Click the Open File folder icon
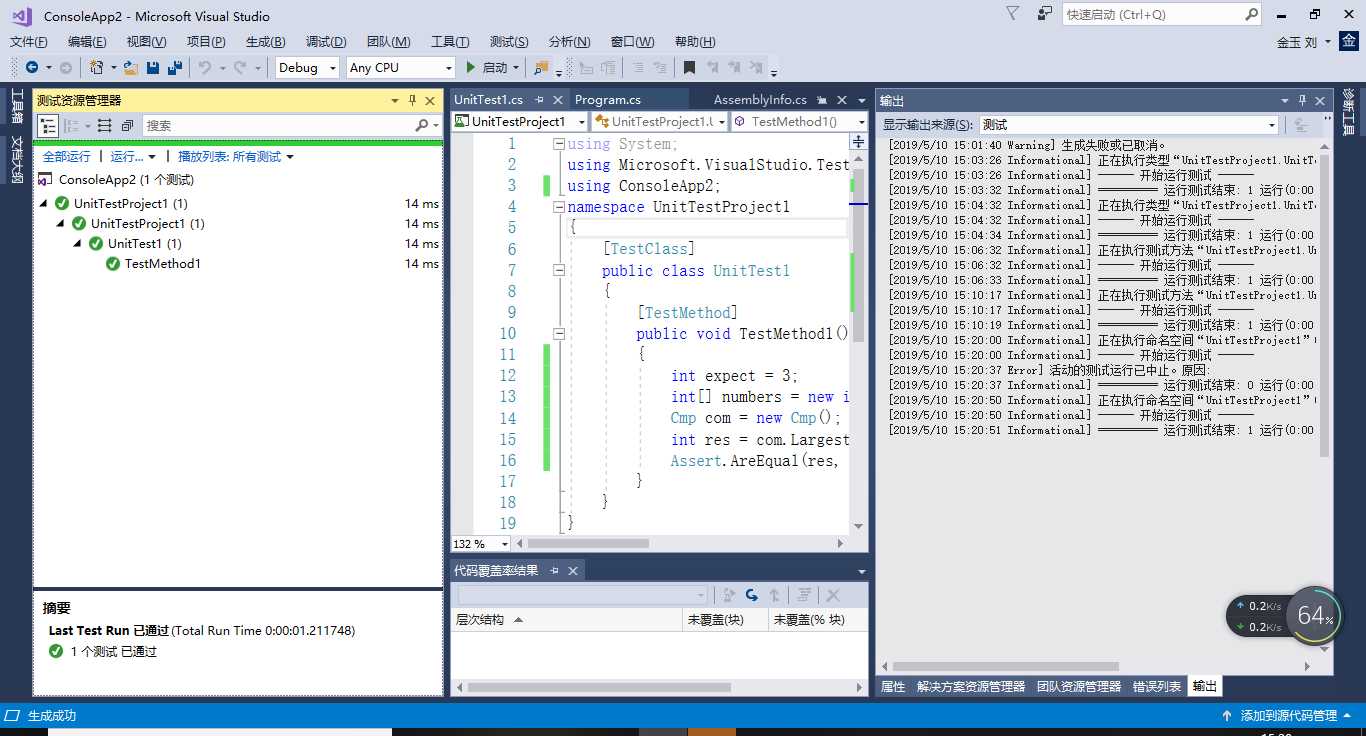The image size is (1366, 736). click(x=131, y=67)
